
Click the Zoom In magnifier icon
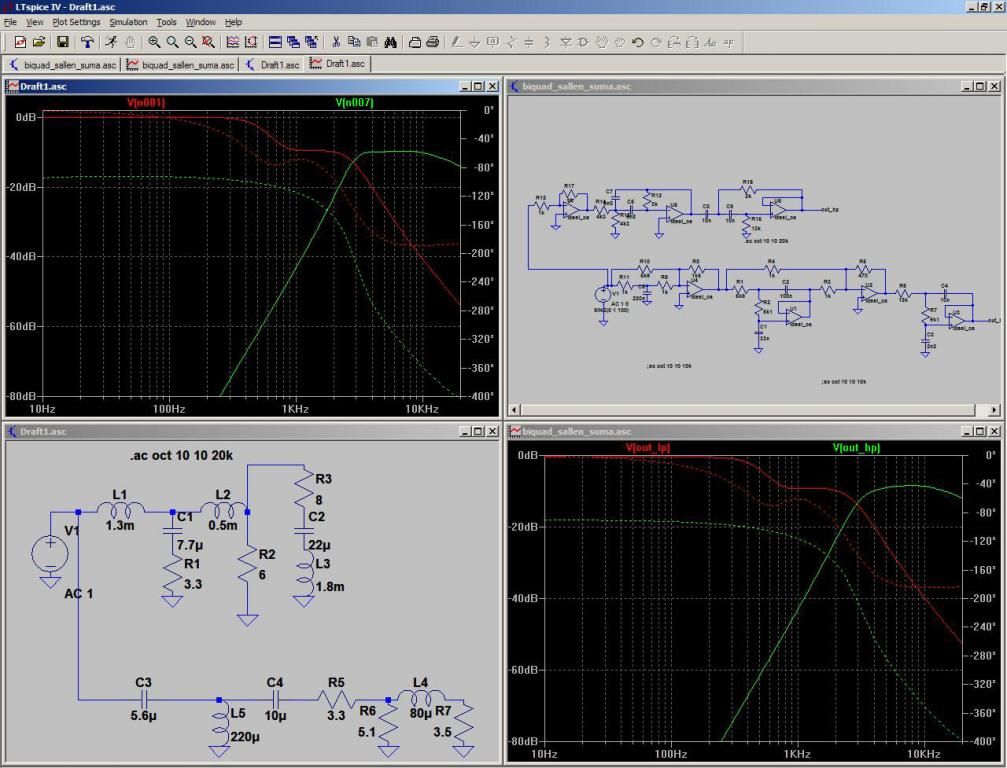[x=154, y=42]
